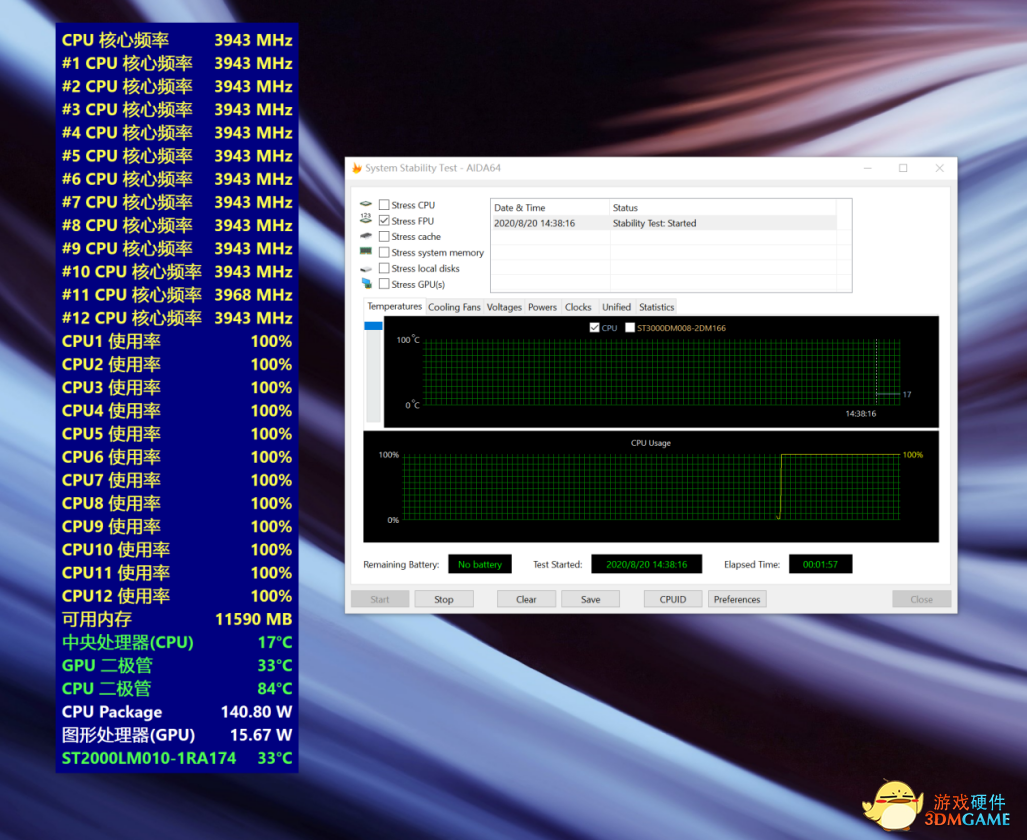
Task: Maximize the System Stability Test window
Action: point(903,168)
